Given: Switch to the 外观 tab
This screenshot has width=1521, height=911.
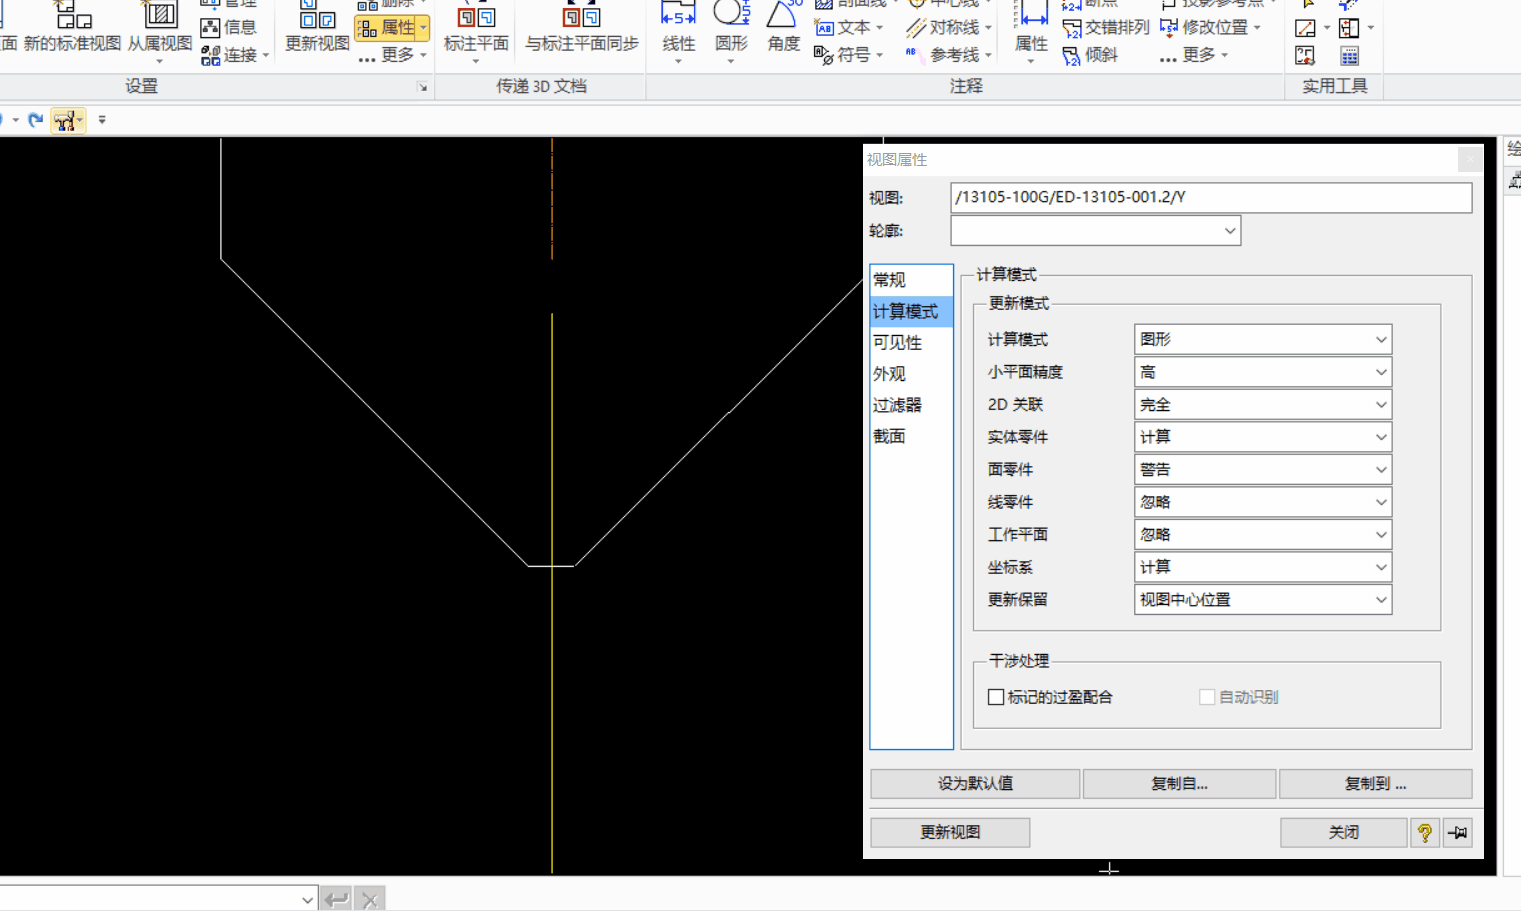Looking at the screenshot, I should tap(911, 373).
